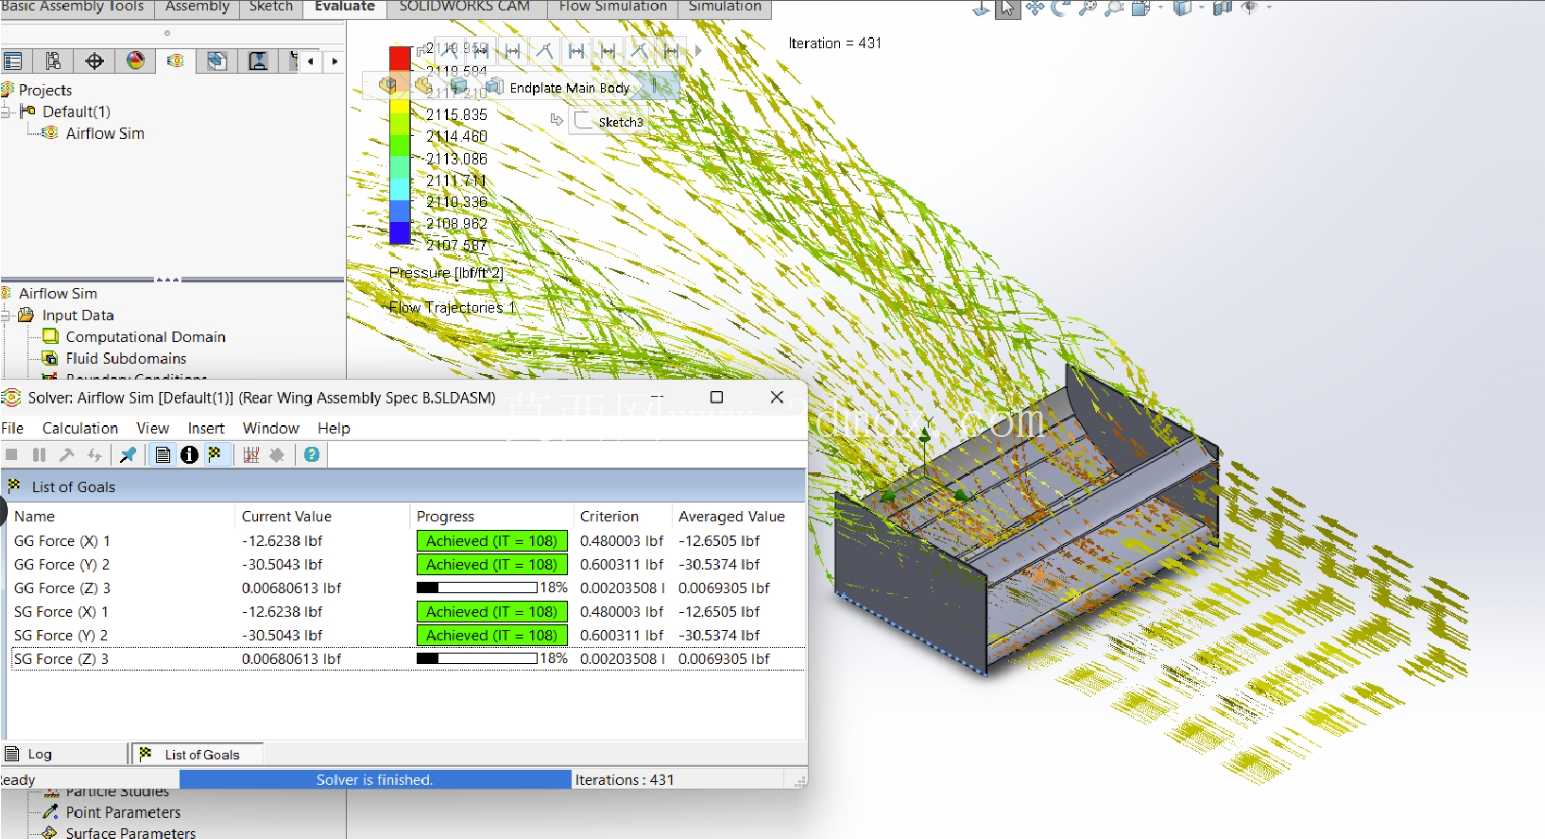Select Computational Domain in the tree
The height and width of the screenshot is (839, 1545).
pos(145,337)
